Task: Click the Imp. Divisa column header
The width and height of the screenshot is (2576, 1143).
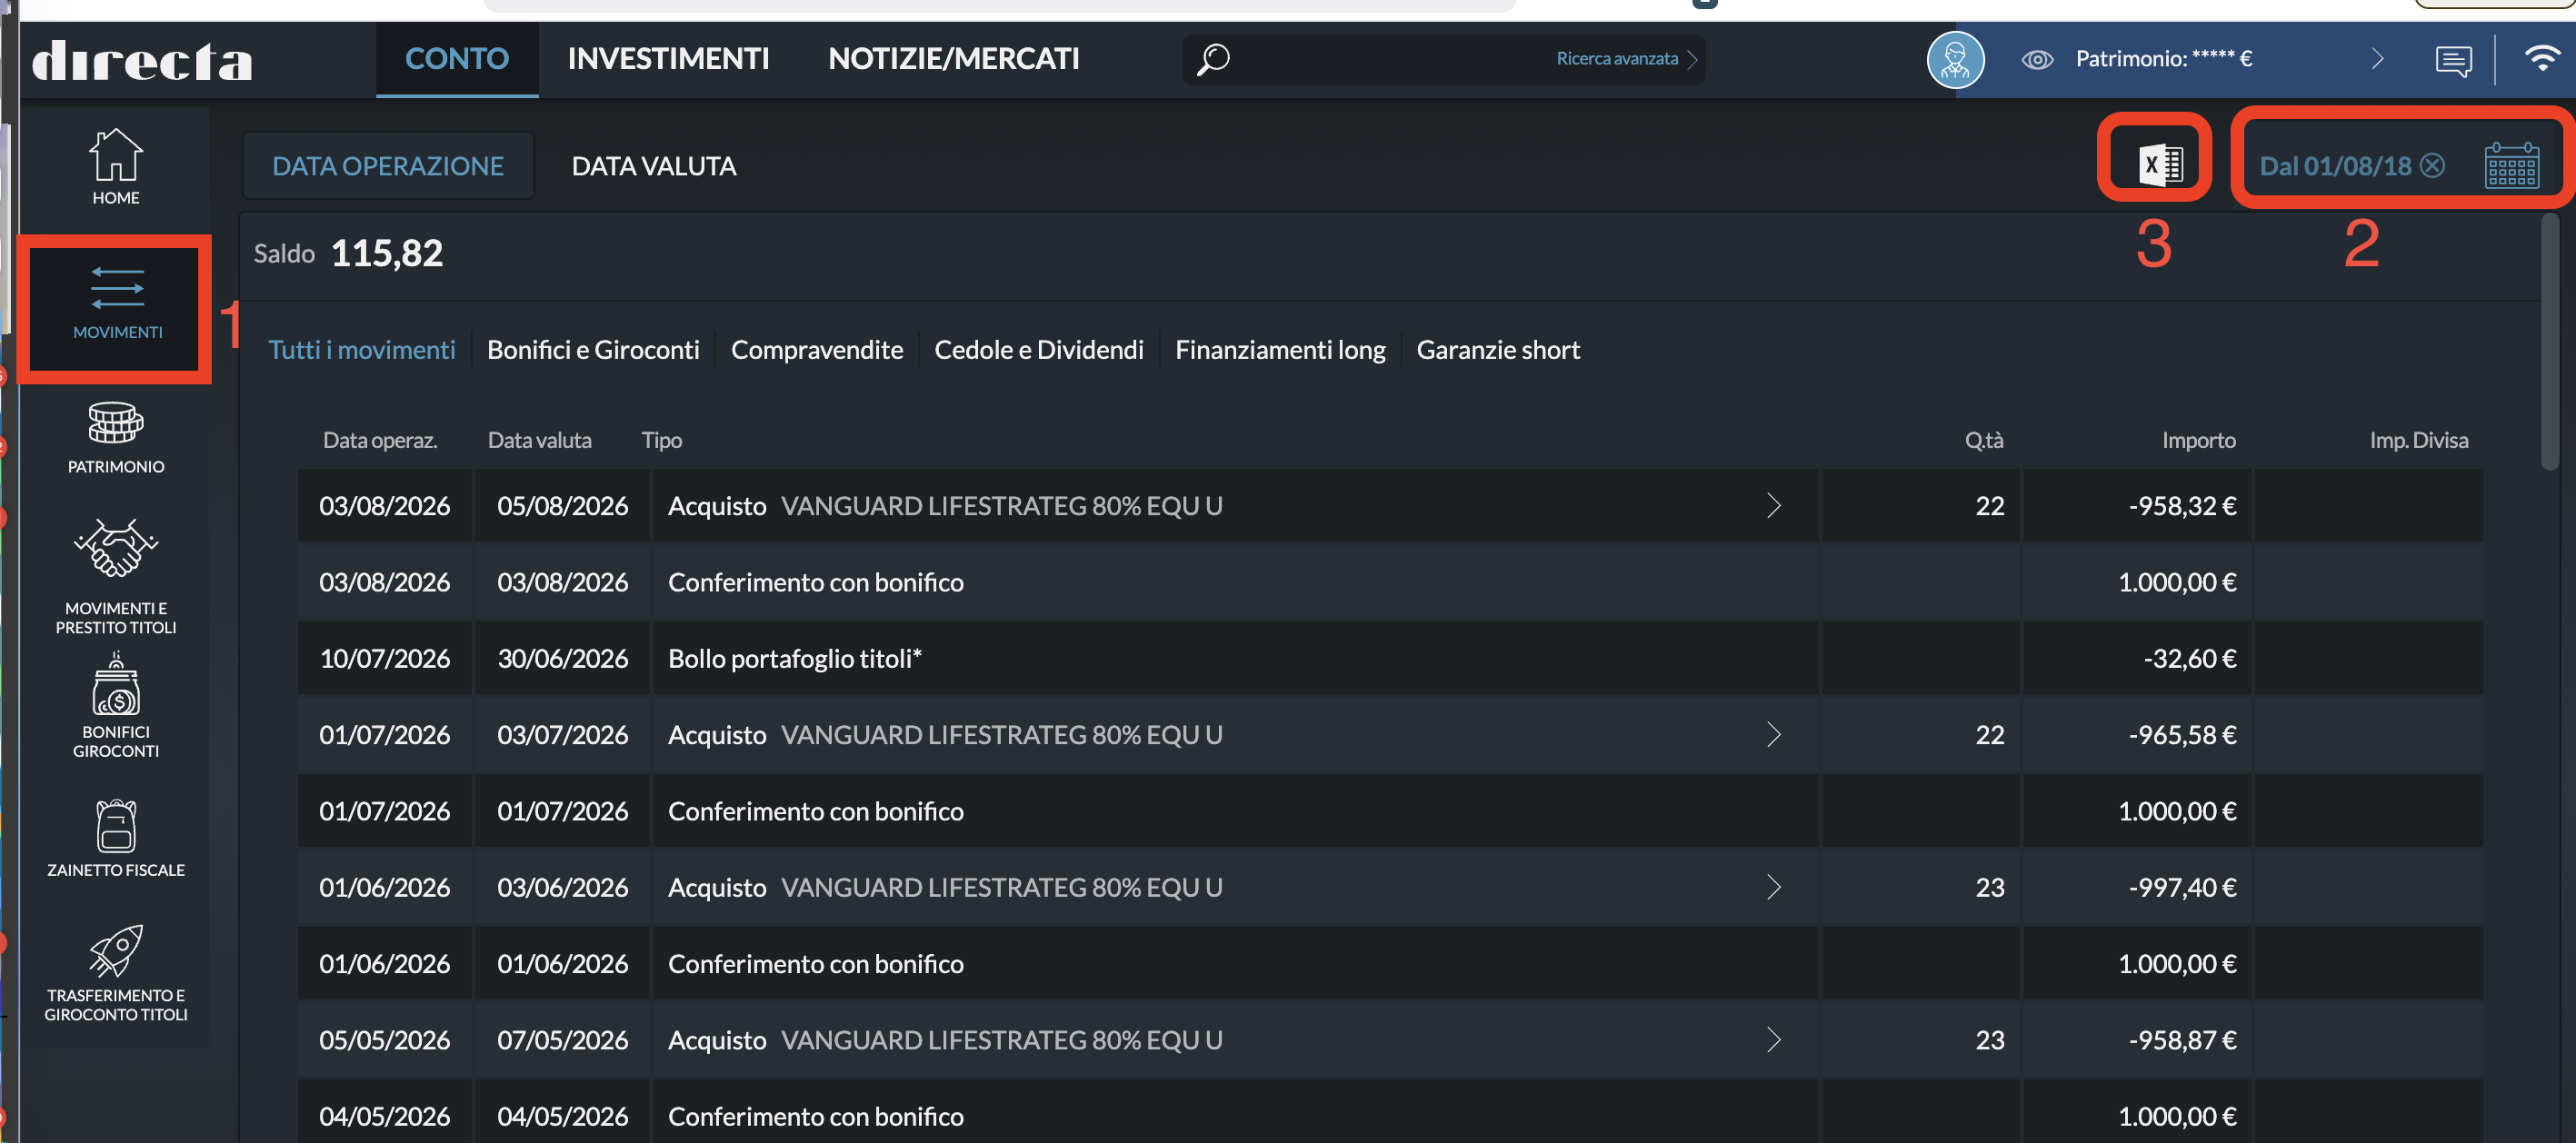Action: (2418, 441)
